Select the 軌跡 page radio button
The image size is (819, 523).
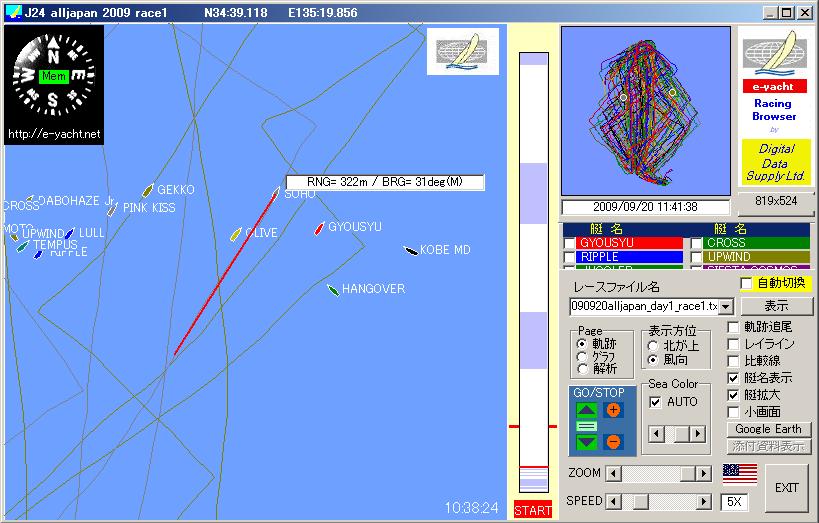582,344
